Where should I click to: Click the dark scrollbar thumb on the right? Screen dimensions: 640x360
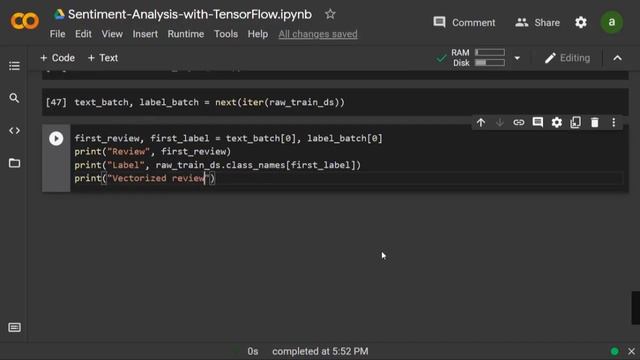pos(636,308)
